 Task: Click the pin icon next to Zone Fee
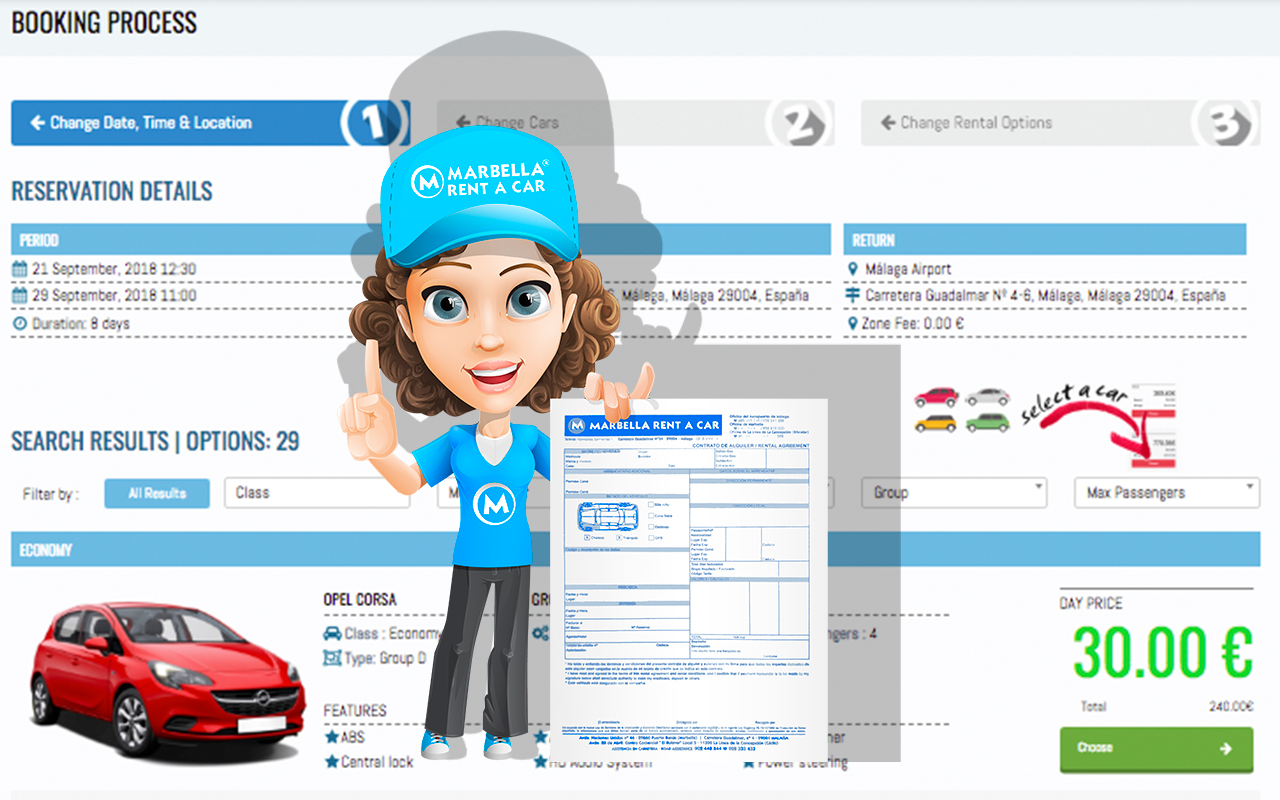852,324
